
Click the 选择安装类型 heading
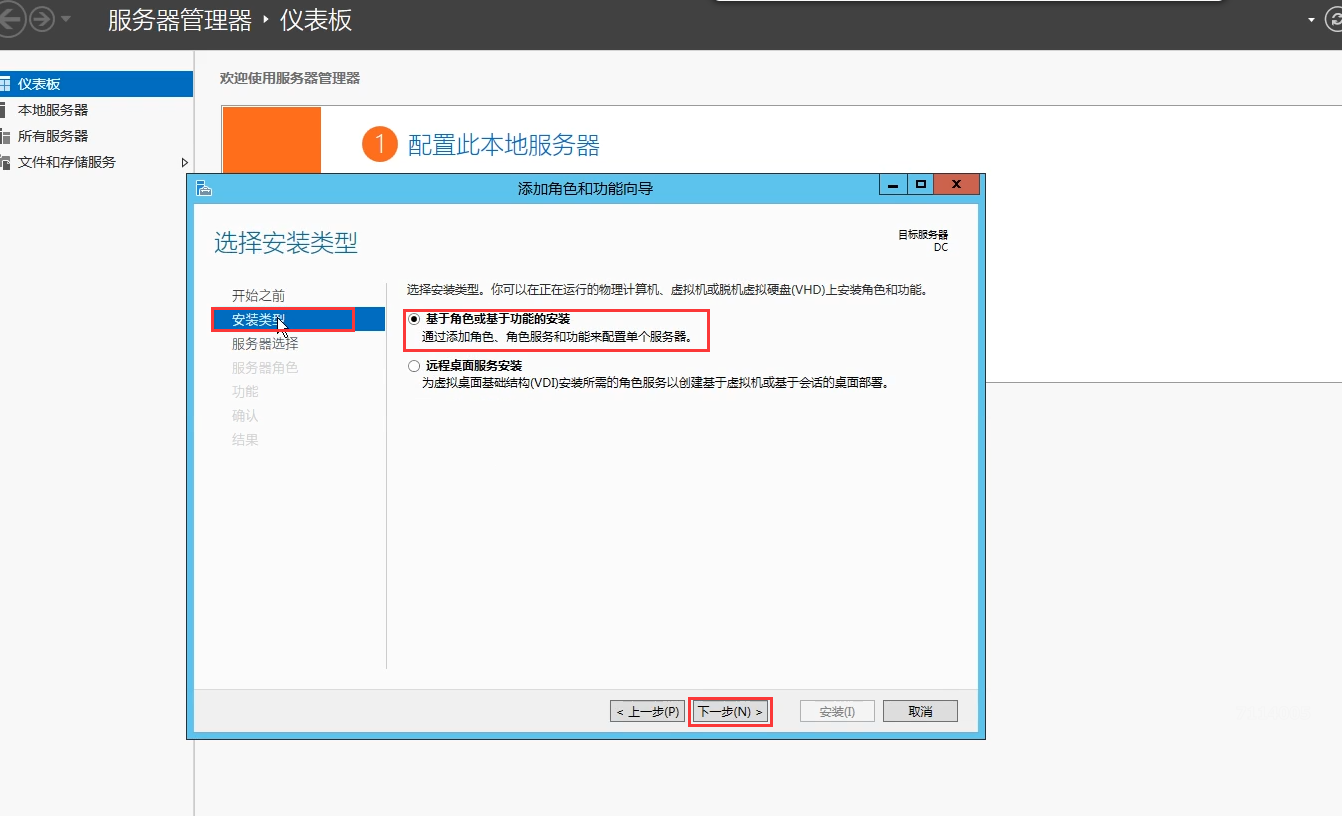tap(286, 242)
